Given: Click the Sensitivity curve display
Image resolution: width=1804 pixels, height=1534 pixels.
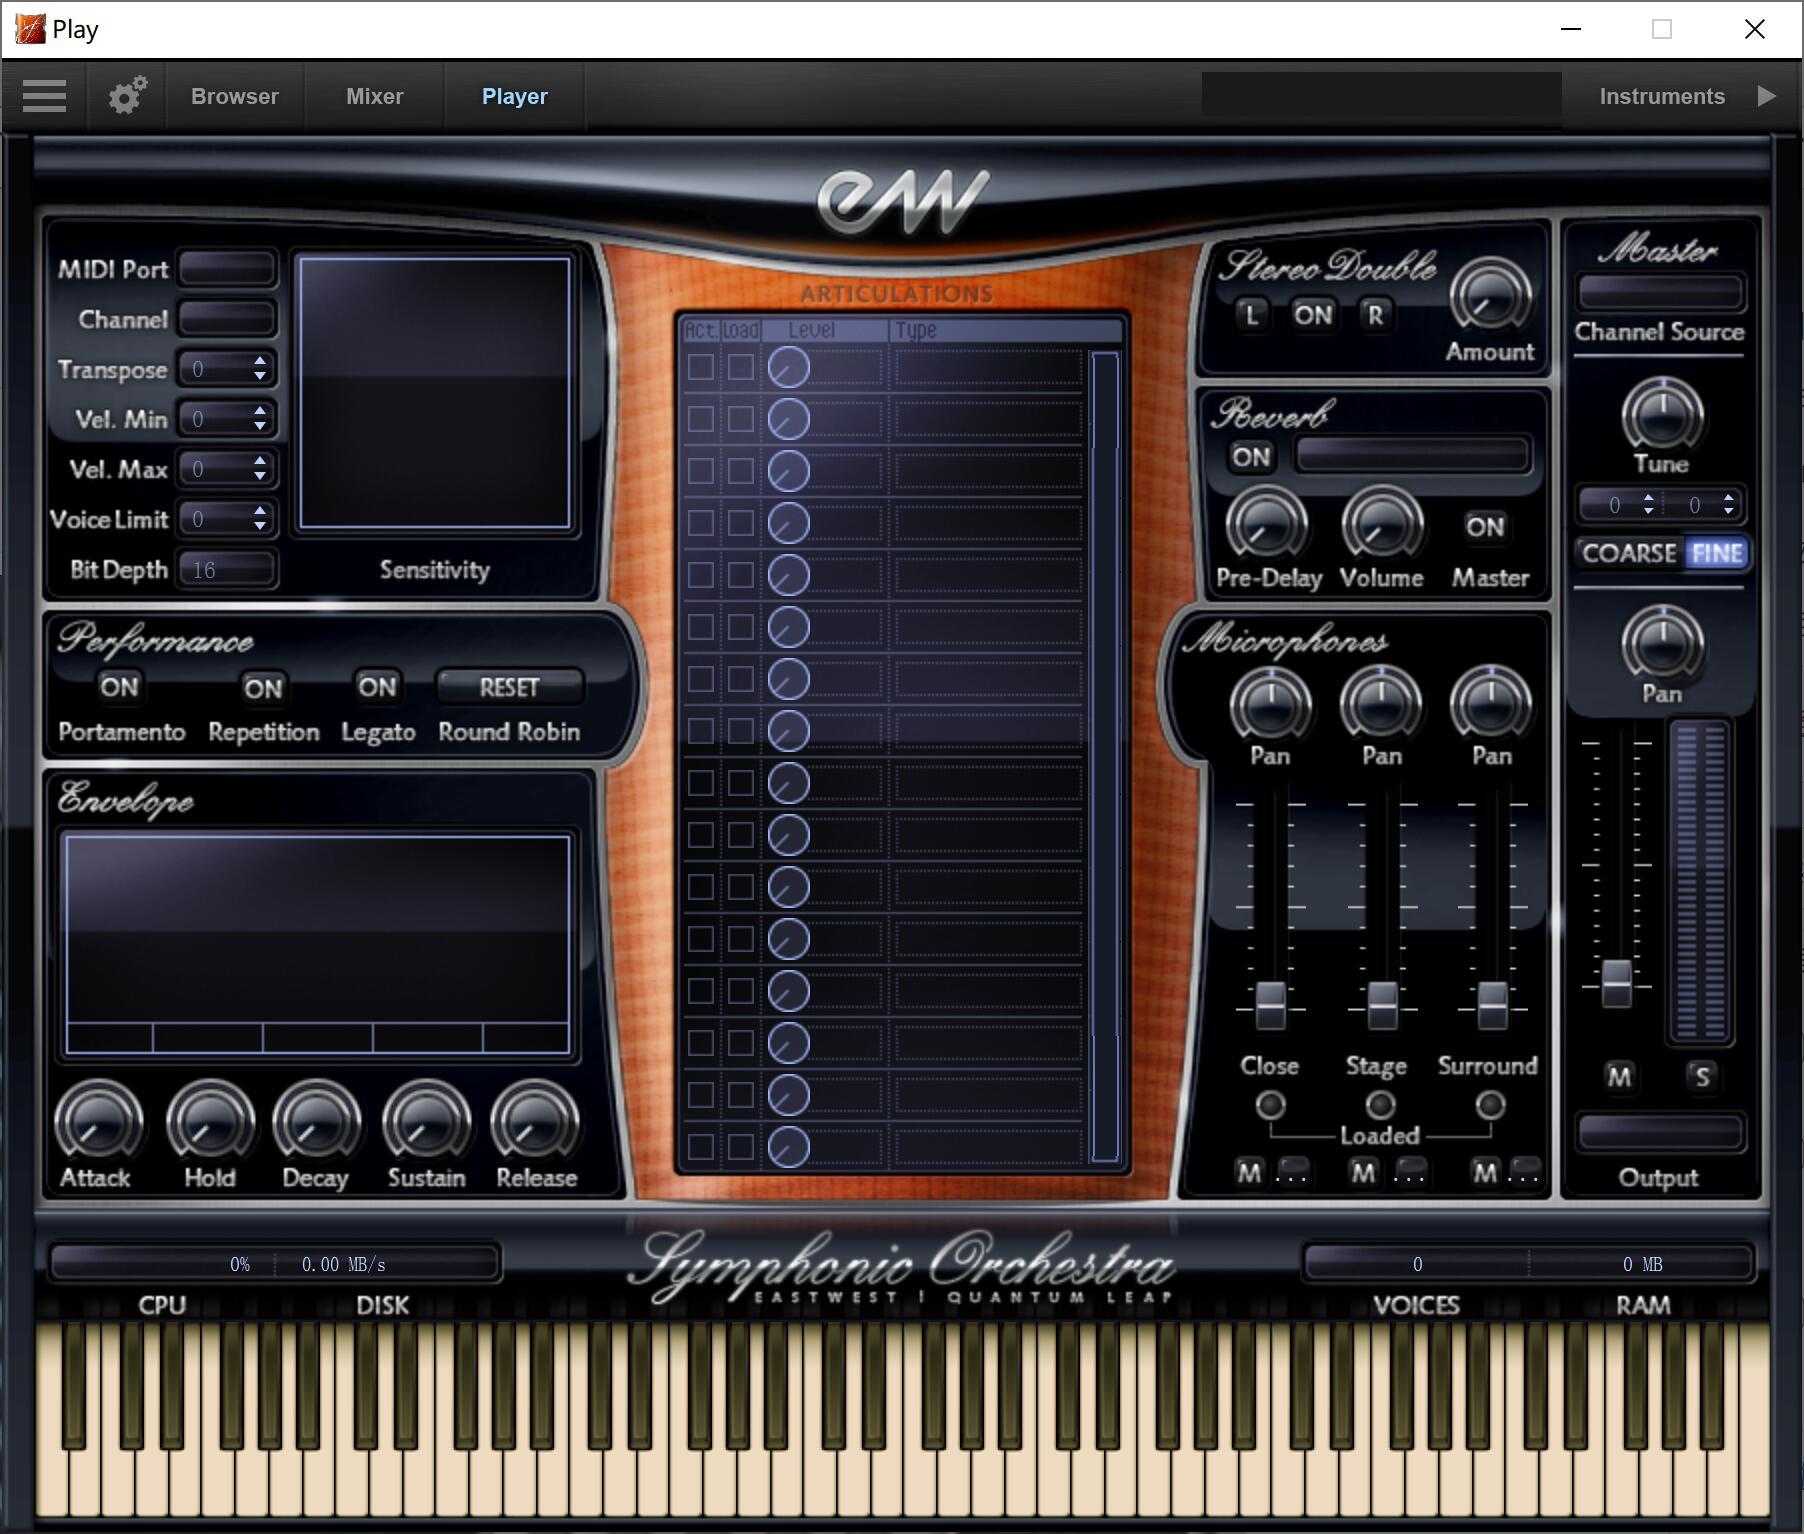Looking at the screenshot, I should 435,393.
